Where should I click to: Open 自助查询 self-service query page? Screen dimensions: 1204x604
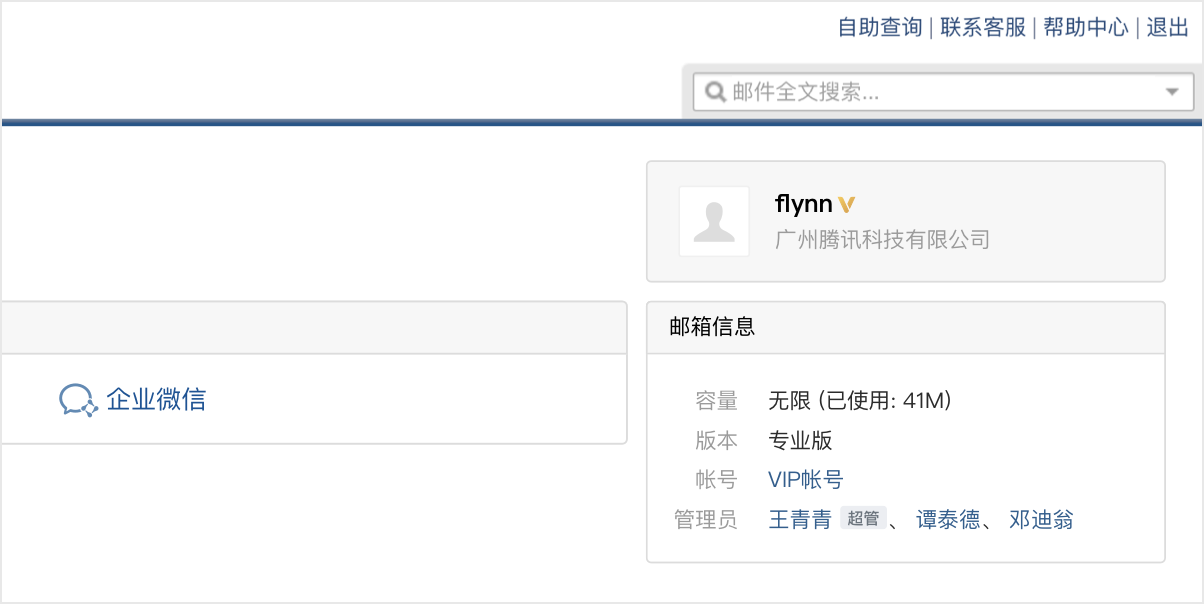(879, 27)
